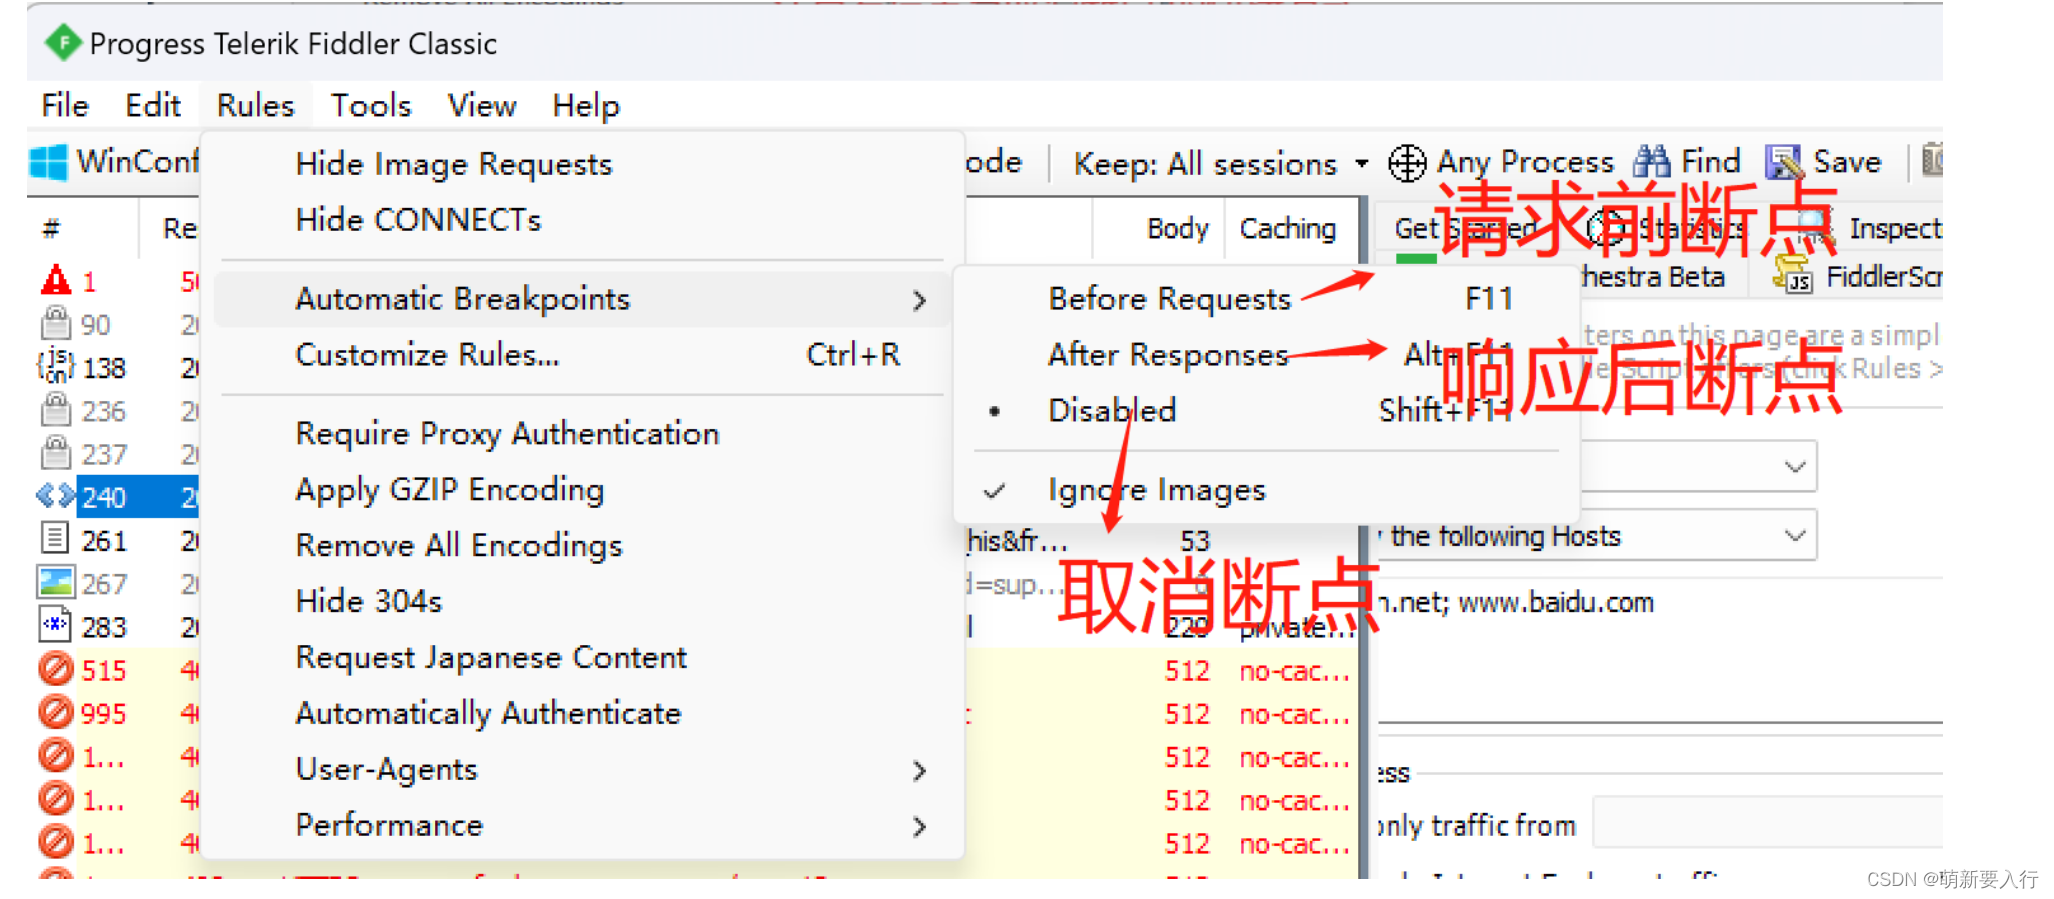Click the arrows icon of session 240
Image resolution: width=2054 pixels, height=899 pixels.
55,496
